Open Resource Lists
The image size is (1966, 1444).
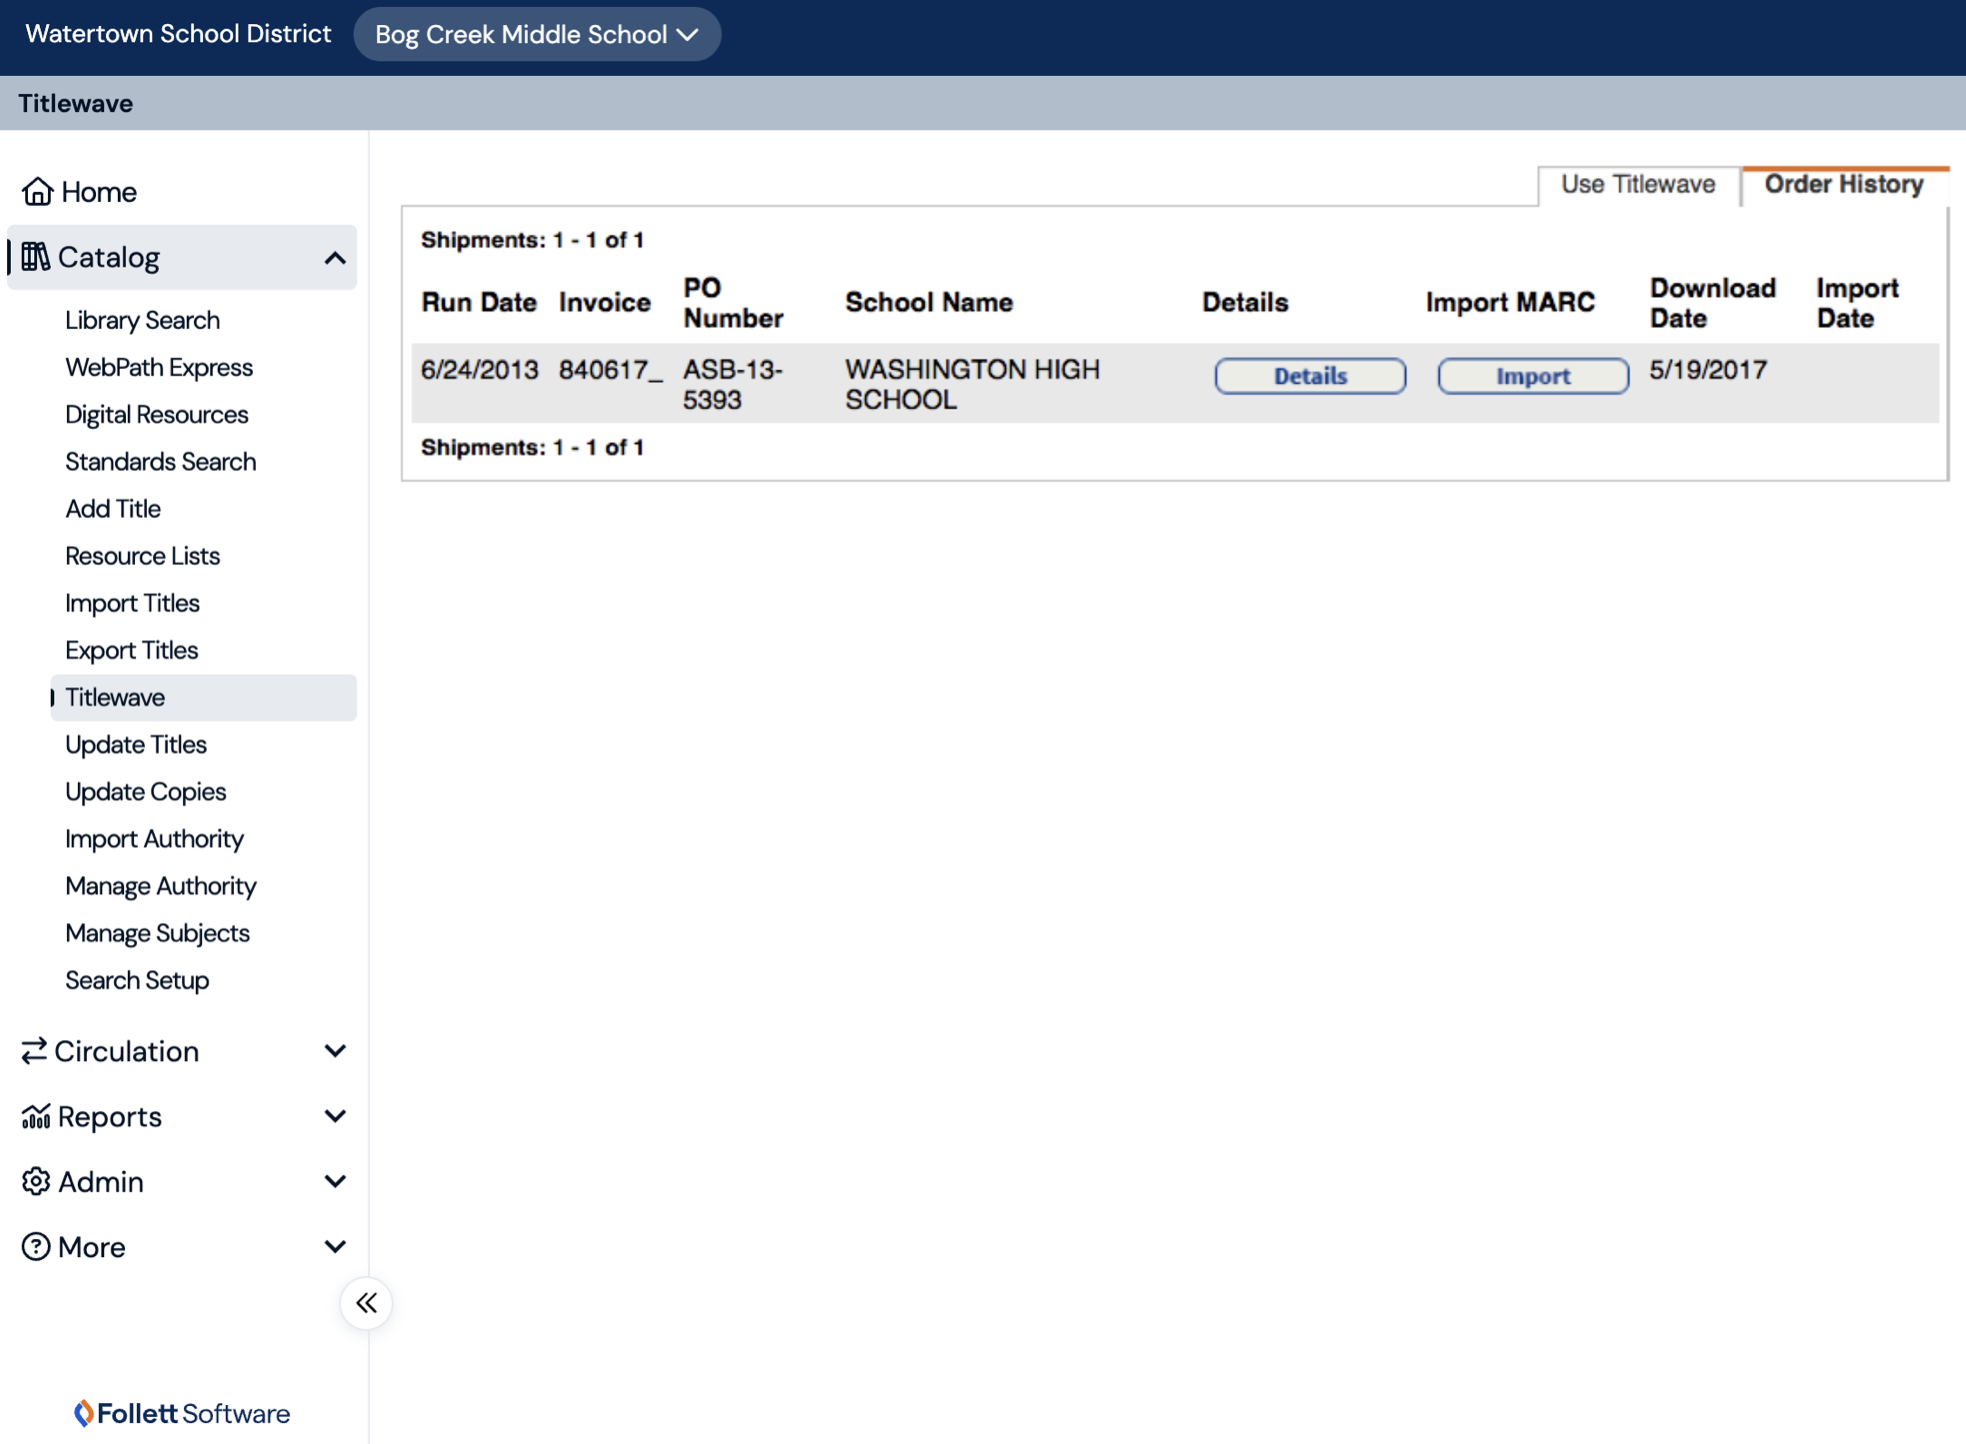(142, 555)
